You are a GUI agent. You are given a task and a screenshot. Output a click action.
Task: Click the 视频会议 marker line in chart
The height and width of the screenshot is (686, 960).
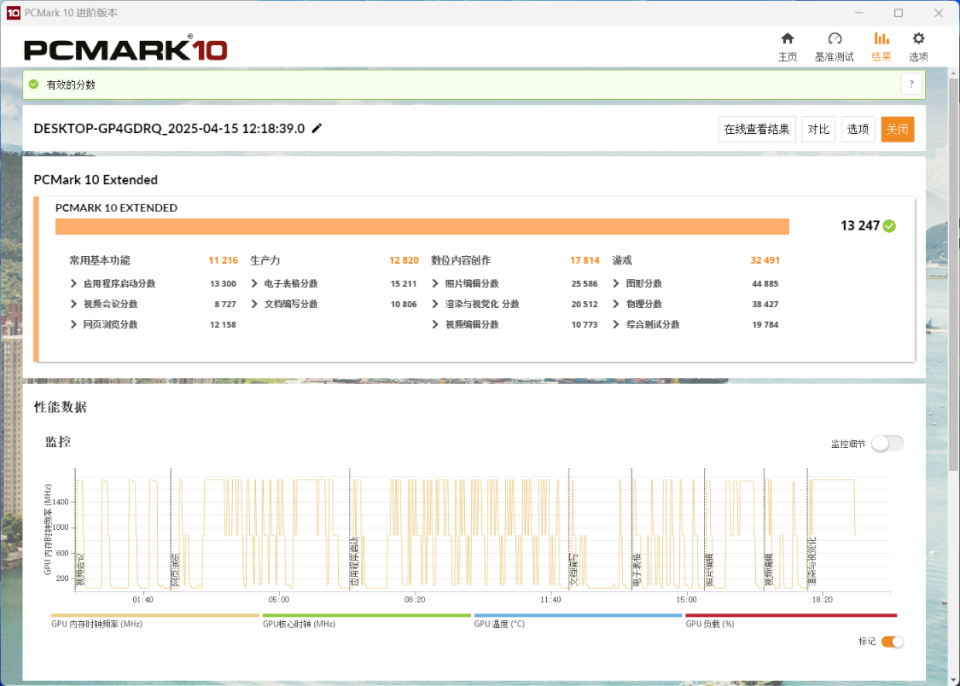[75, 530]
